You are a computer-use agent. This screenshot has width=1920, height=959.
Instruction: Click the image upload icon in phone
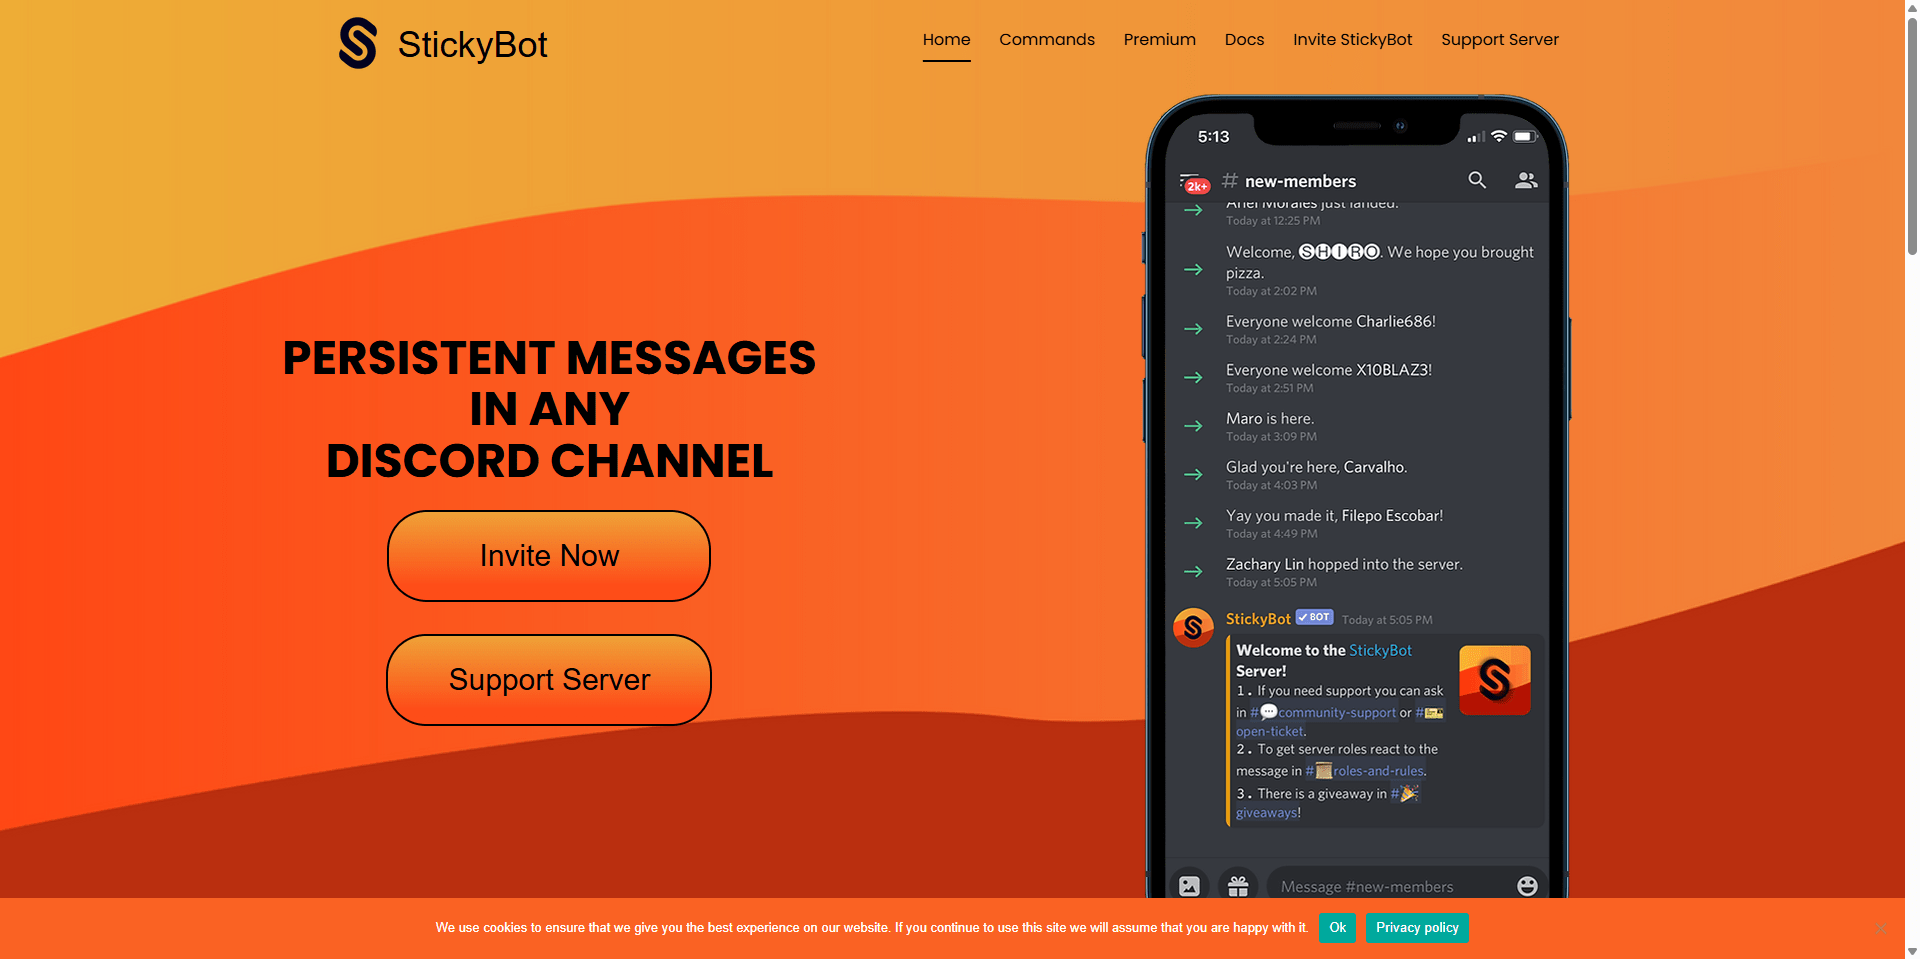point(1189,886)
